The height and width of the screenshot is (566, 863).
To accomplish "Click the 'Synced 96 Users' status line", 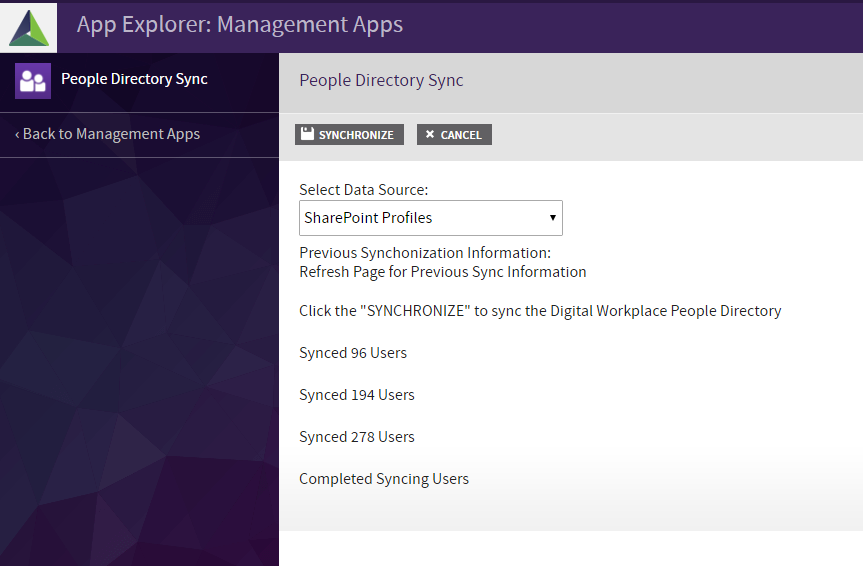I will coord(353,353).
